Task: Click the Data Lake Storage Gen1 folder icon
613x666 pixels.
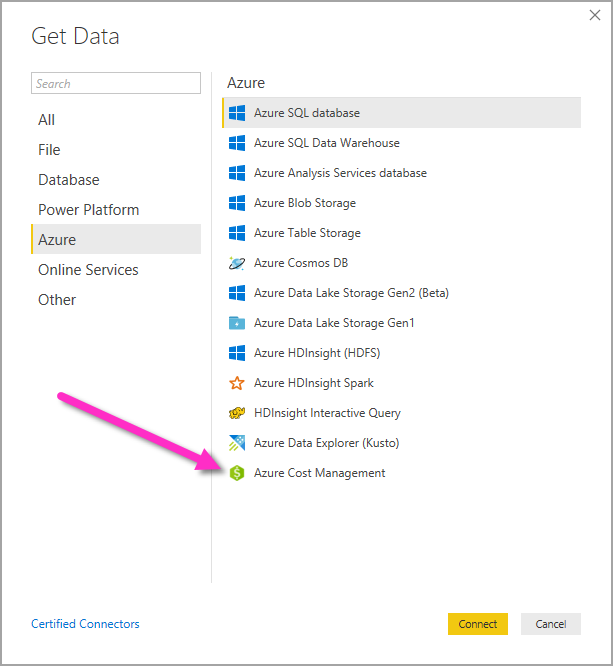Action: coord(237,323)
